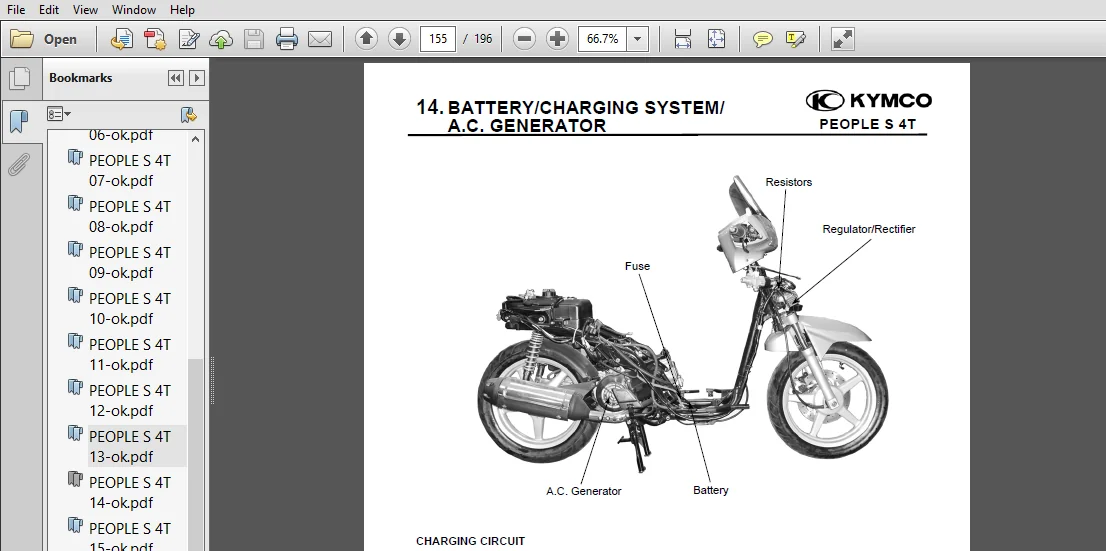Viewport: 1106px width, 551px height.
Task: Zoom in with the plus button
Action: click(557, 38)
